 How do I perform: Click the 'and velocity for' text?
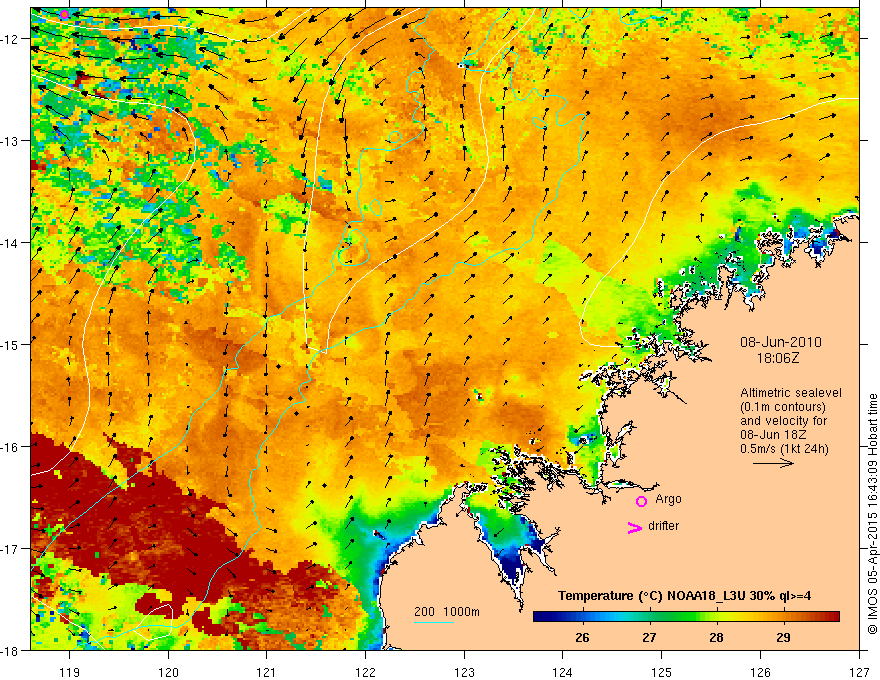[783, 420]
